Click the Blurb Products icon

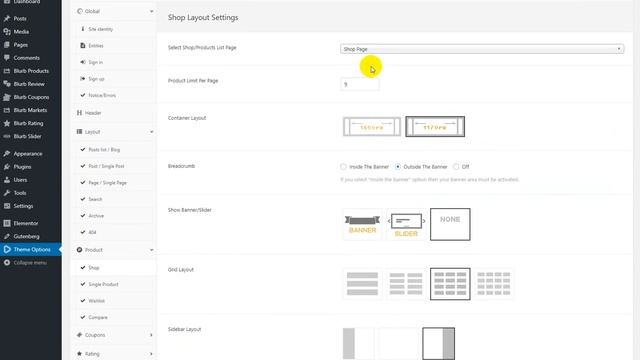point(7,71)
